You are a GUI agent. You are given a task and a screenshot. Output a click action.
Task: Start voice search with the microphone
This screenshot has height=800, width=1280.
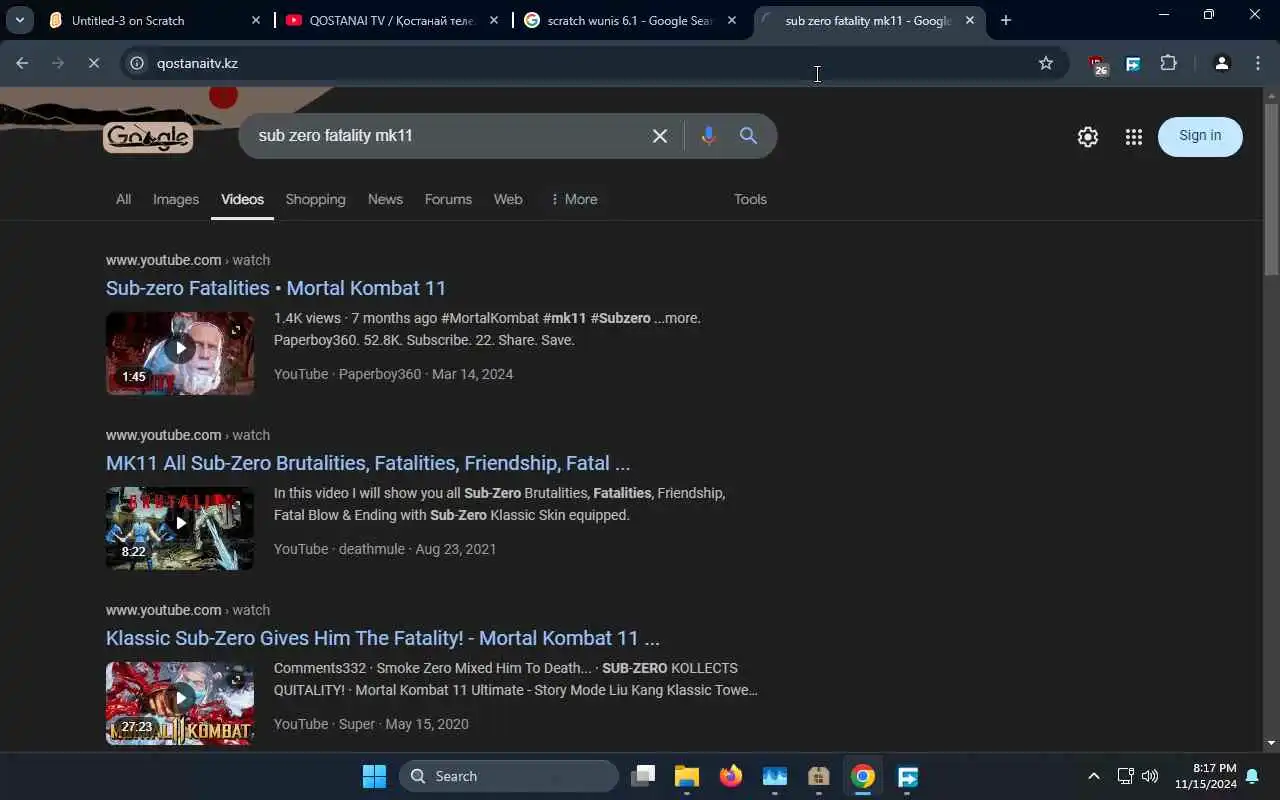click(708, 136)
